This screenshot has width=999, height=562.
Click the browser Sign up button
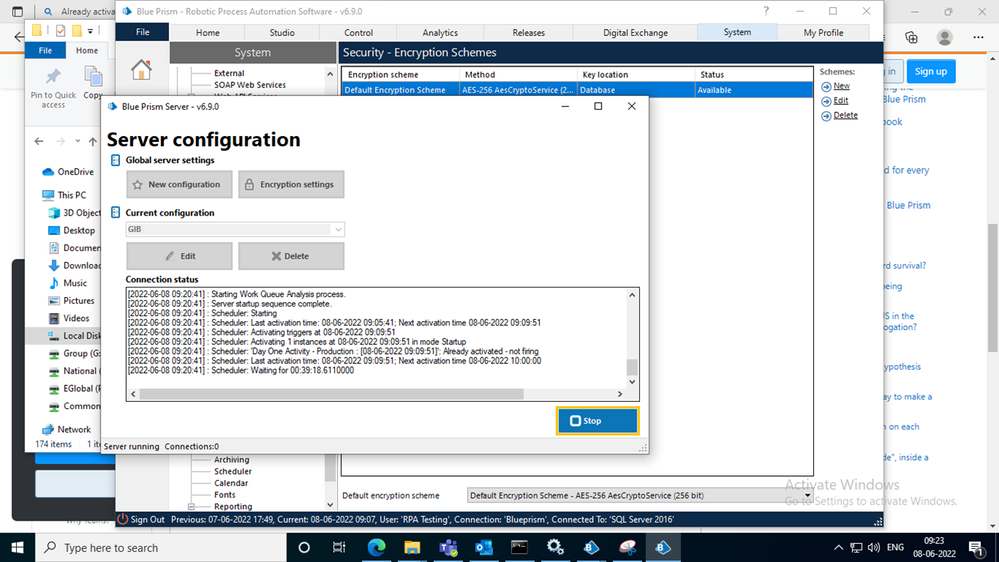click(930, 71)
